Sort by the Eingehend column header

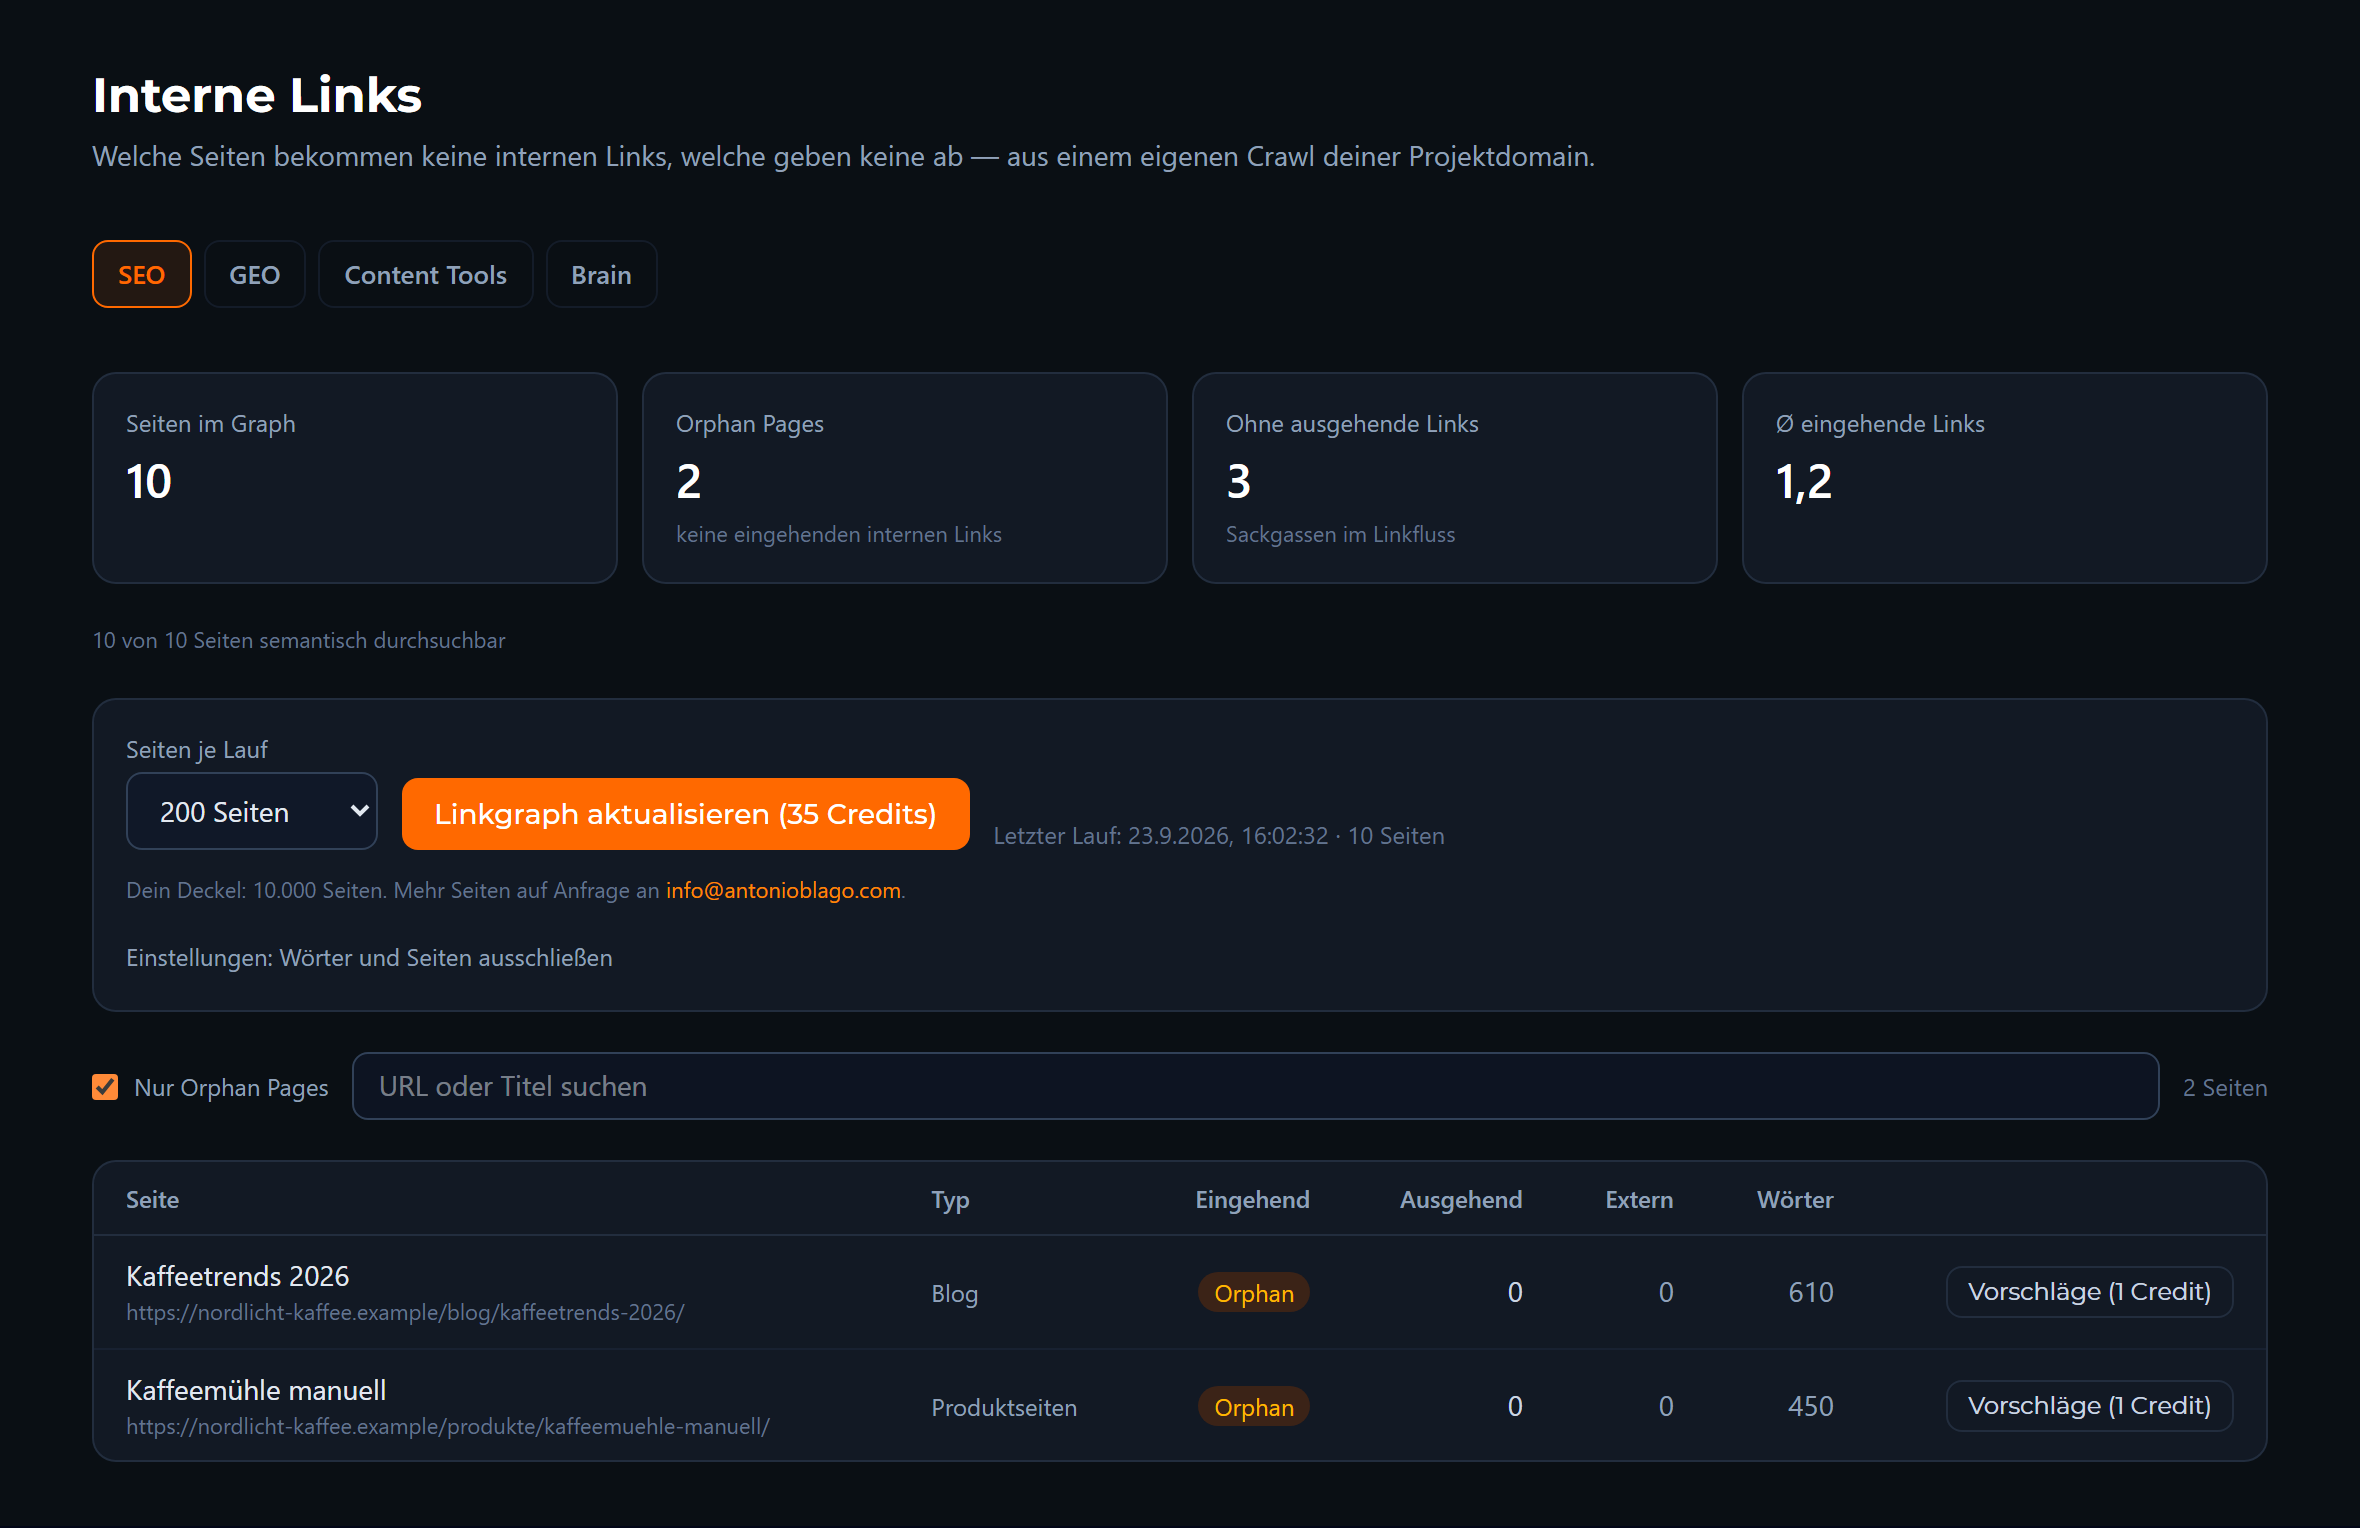coord(1252,1199)
